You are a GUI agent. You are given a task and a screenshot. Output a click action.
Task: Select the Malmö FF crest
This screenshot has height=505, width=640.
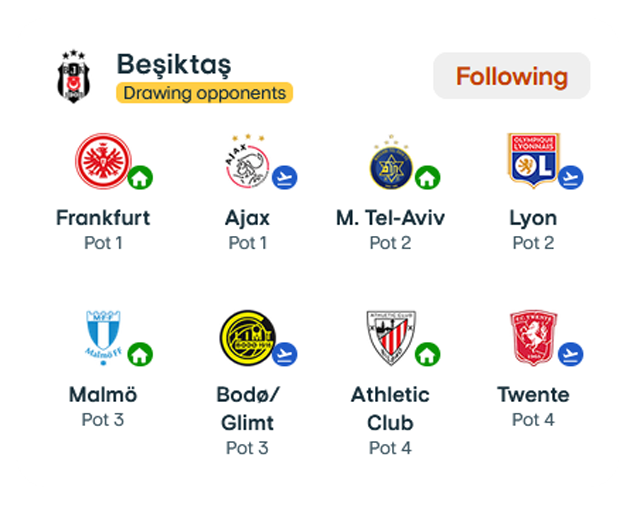coord(103,338)
